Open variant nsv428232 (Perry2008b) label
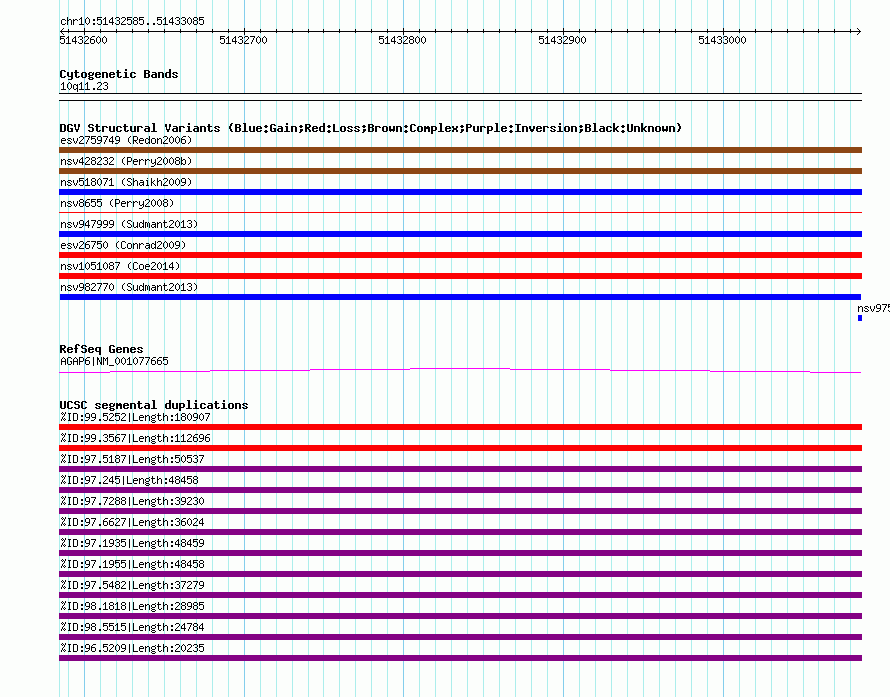890x697 pixels. pyautogui.click(x=126, y=161)
